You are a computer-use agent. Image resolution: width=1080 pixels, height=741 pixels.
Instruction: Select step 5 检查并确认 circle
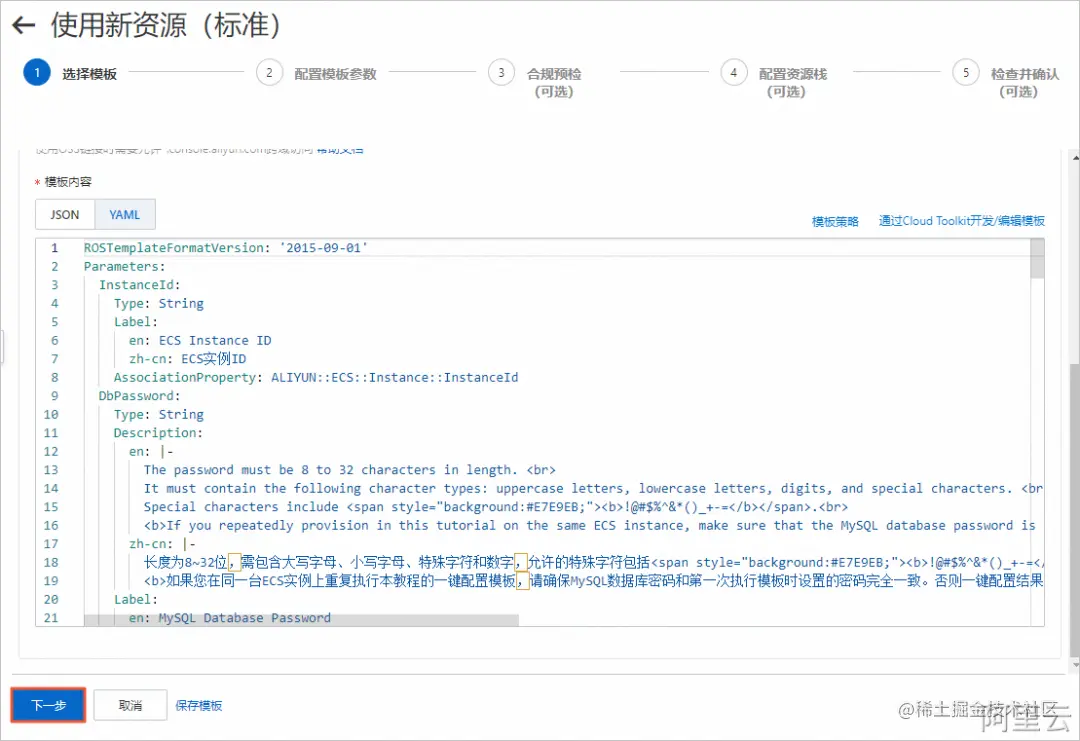[966, 72]
